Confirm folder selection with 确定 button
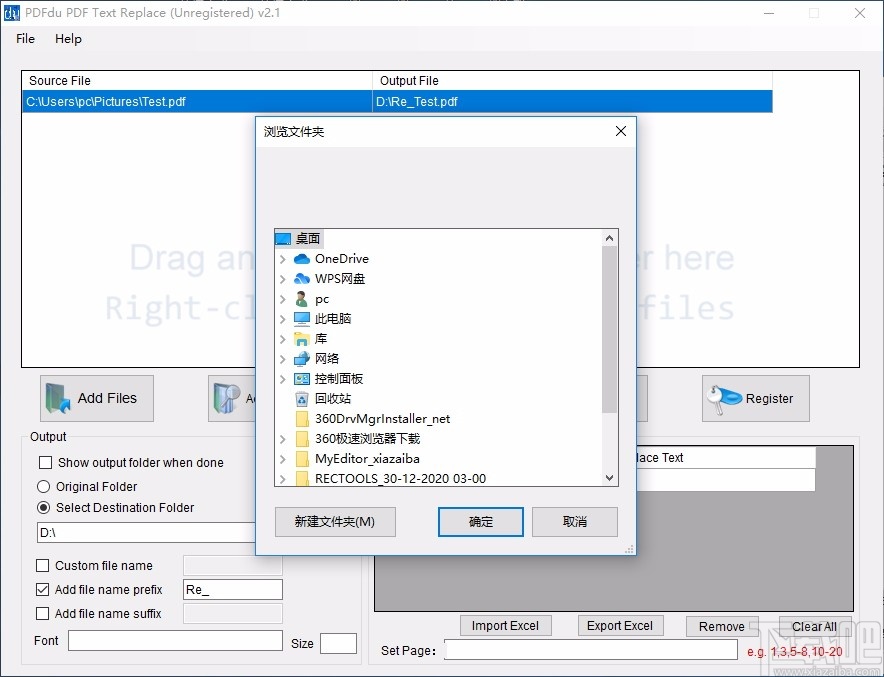 480,522
